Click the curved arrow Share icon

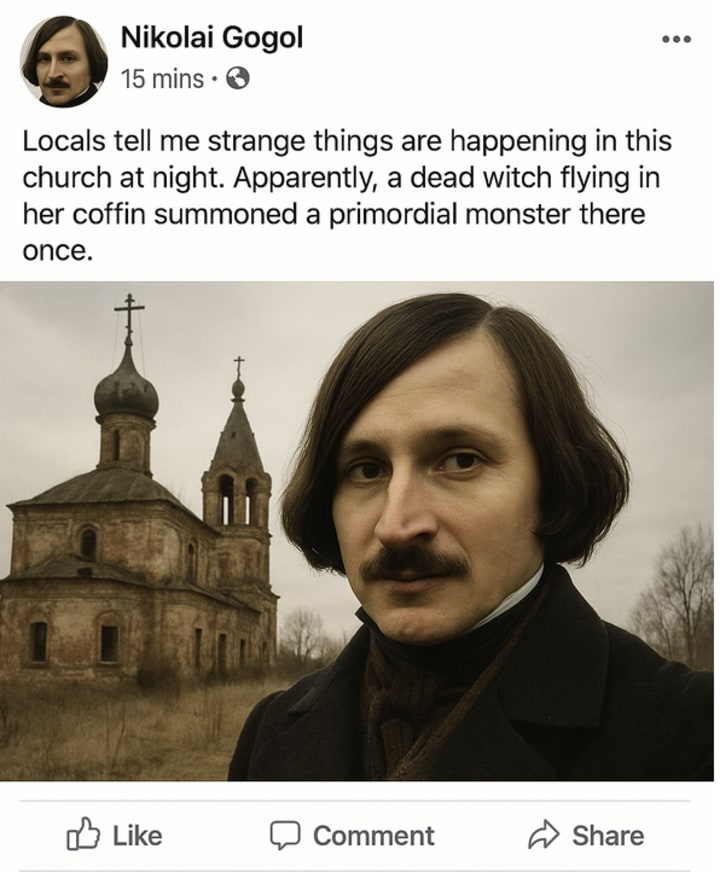pos(543,834)
